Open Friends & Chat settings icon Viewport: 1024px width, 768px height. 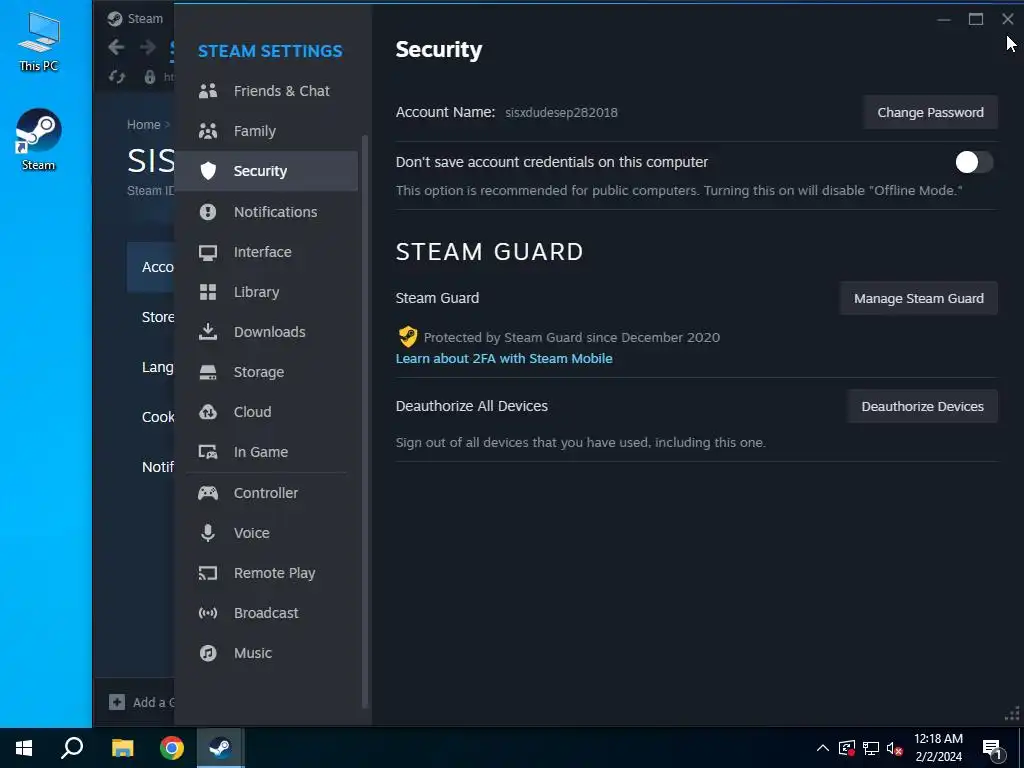[208, 91]
